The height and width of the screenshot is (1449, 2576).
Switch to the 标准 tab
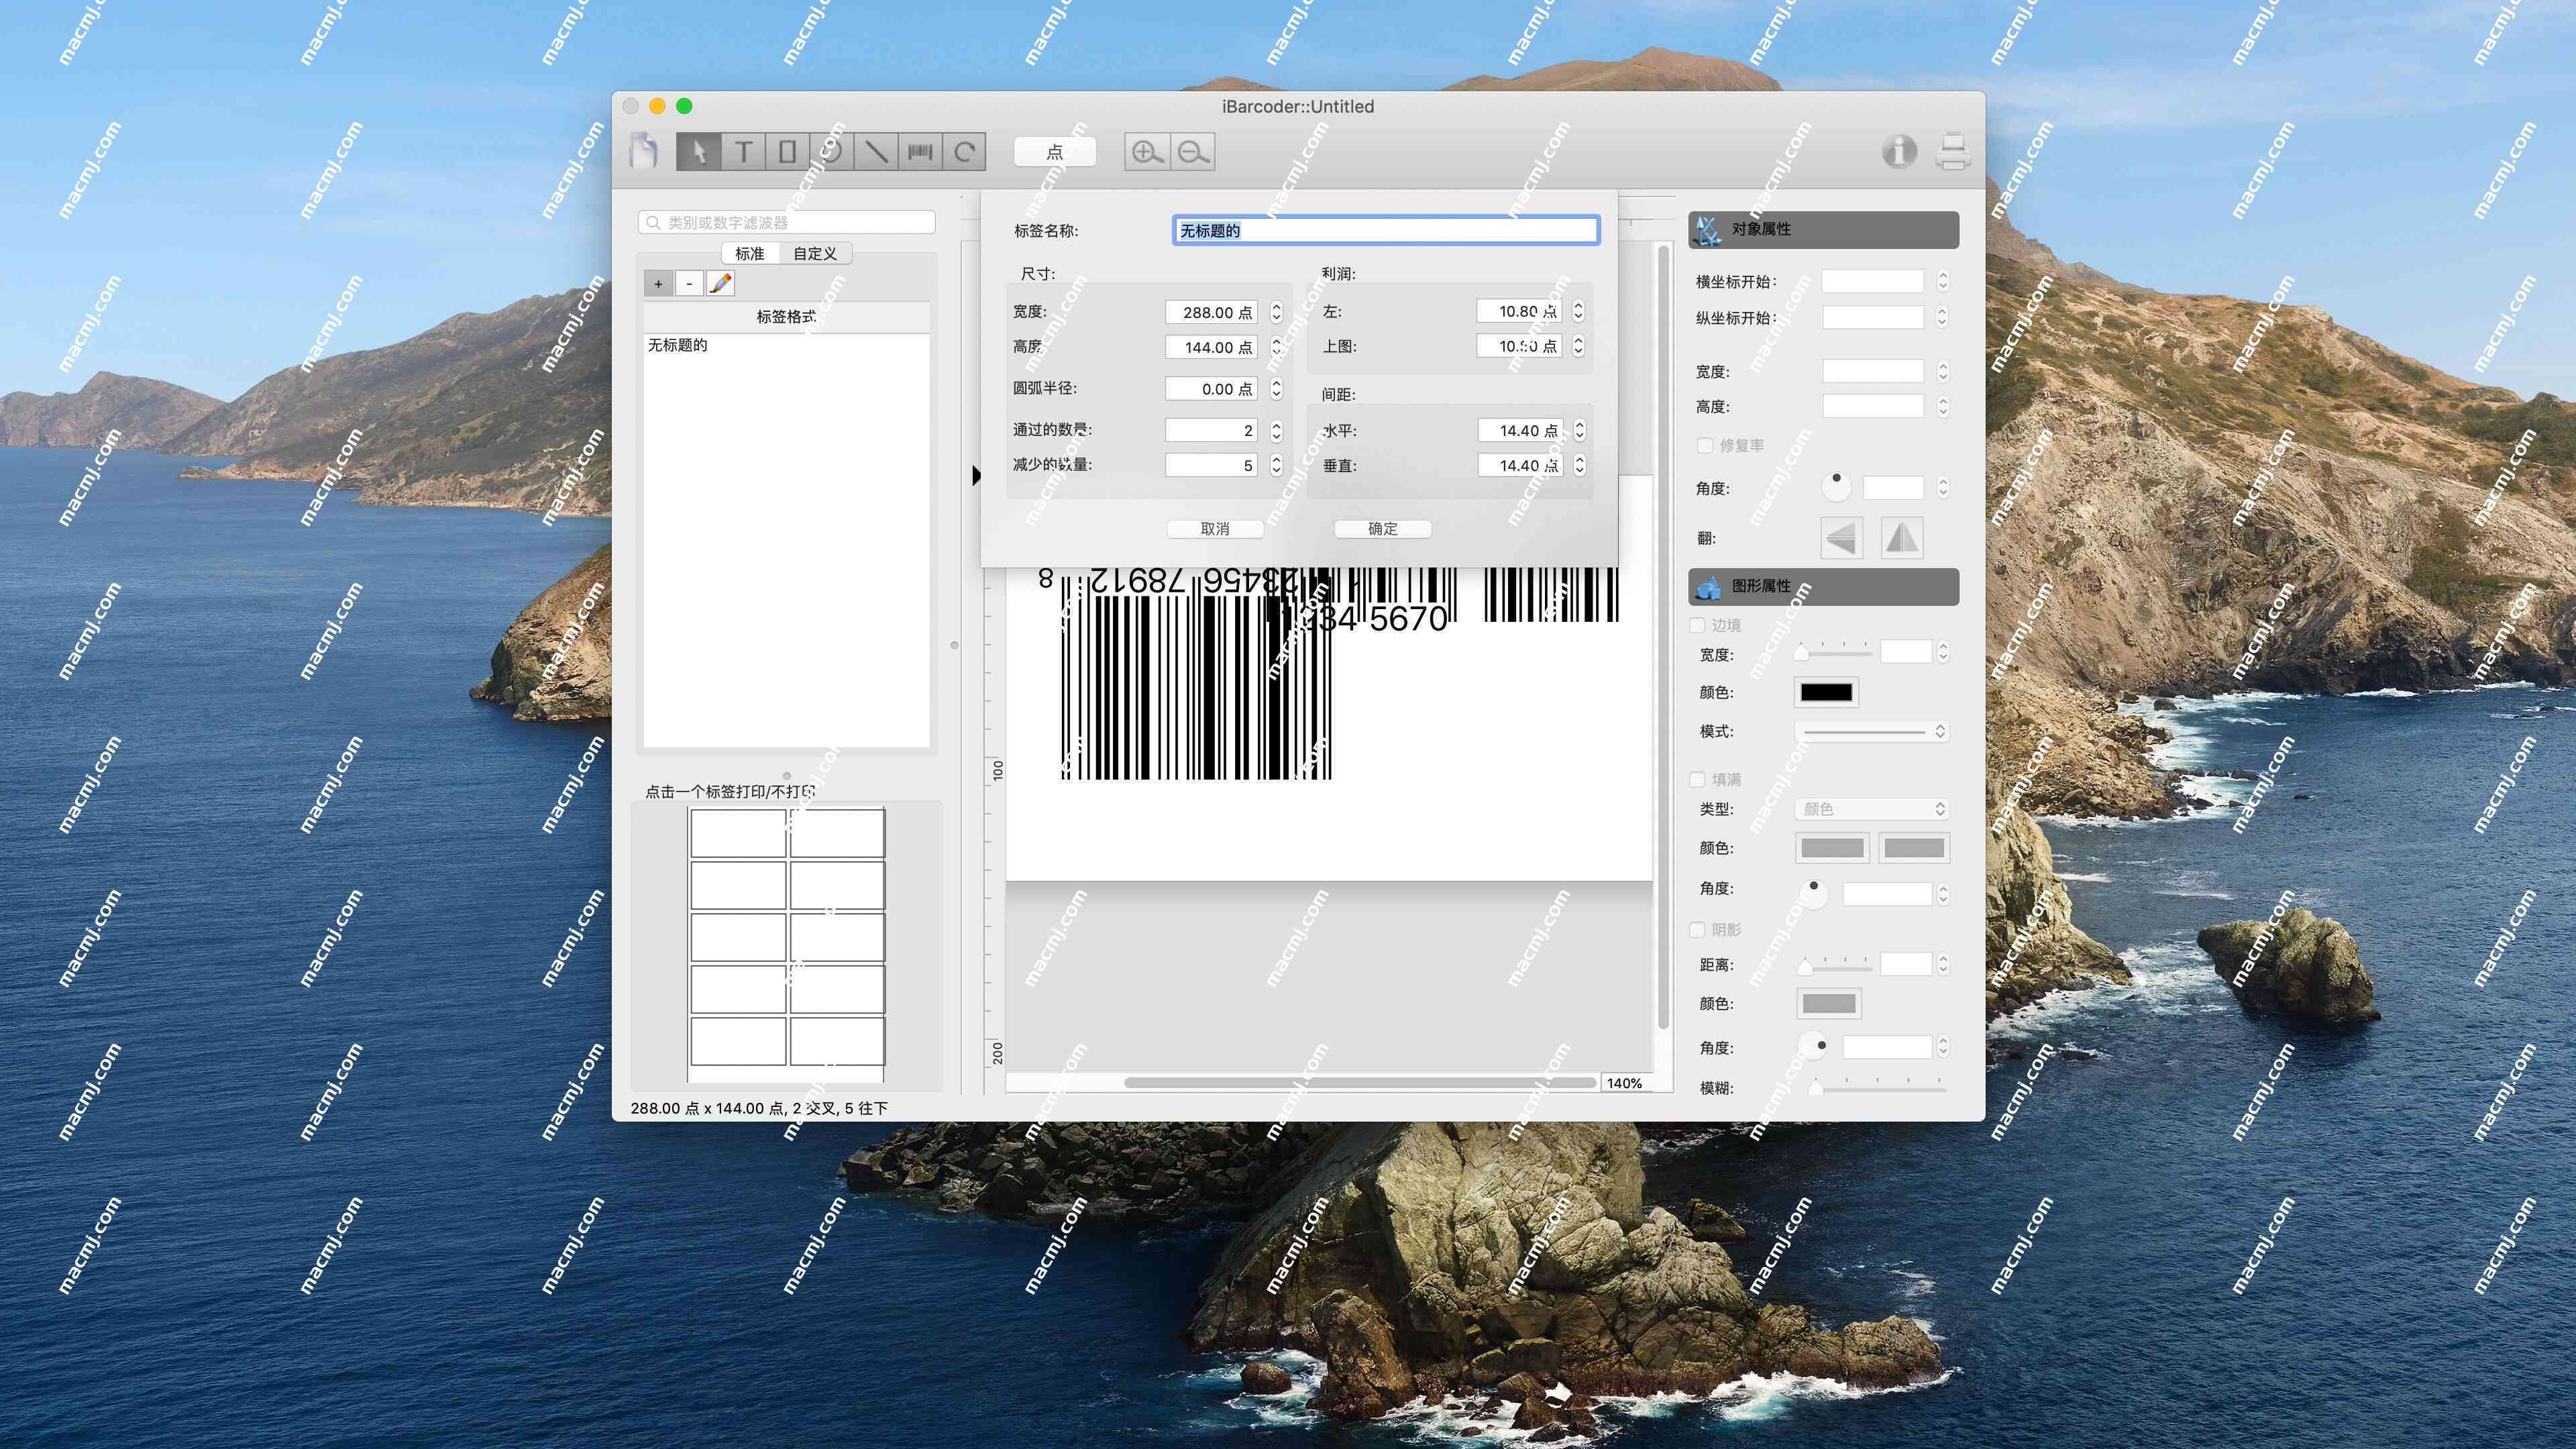pyautogui.click(x=750, y=254)
